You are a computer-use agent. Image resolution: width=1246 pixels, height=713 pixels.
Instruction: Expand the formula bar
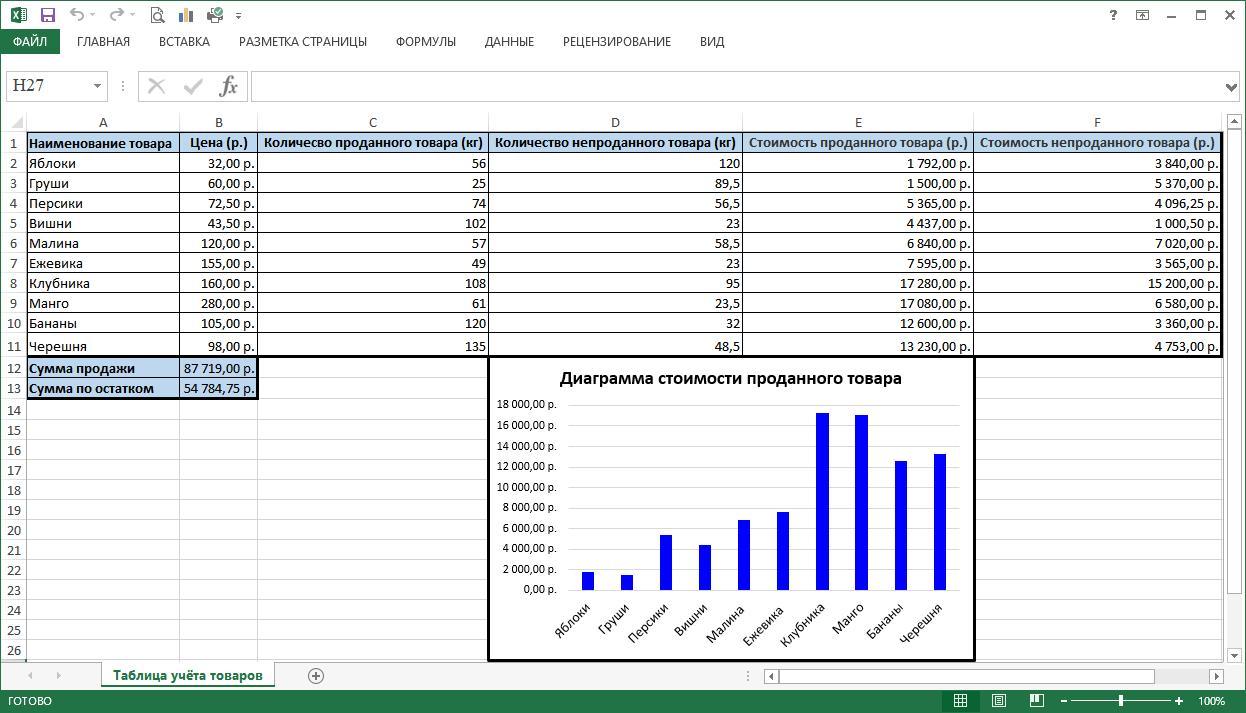click(1231, 87)
